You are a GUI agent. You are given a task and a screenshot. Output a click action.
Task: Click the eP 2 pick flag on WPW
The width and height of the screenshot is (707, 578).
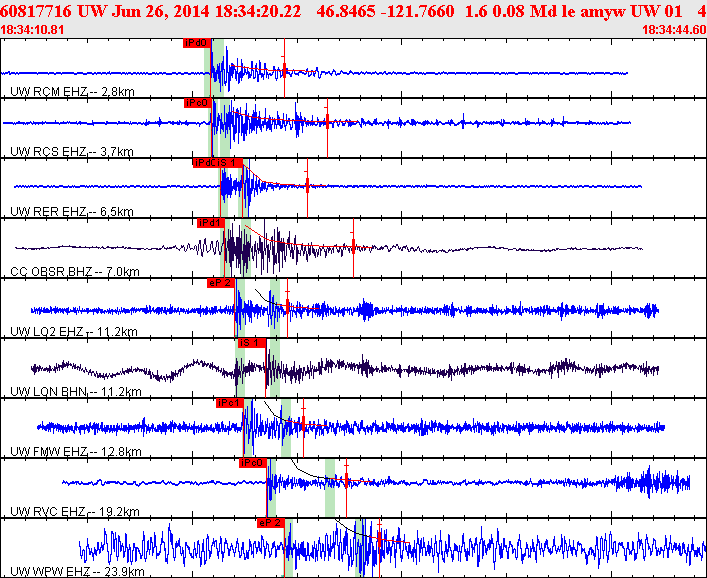pyautogui.click(x=271, y=523)
